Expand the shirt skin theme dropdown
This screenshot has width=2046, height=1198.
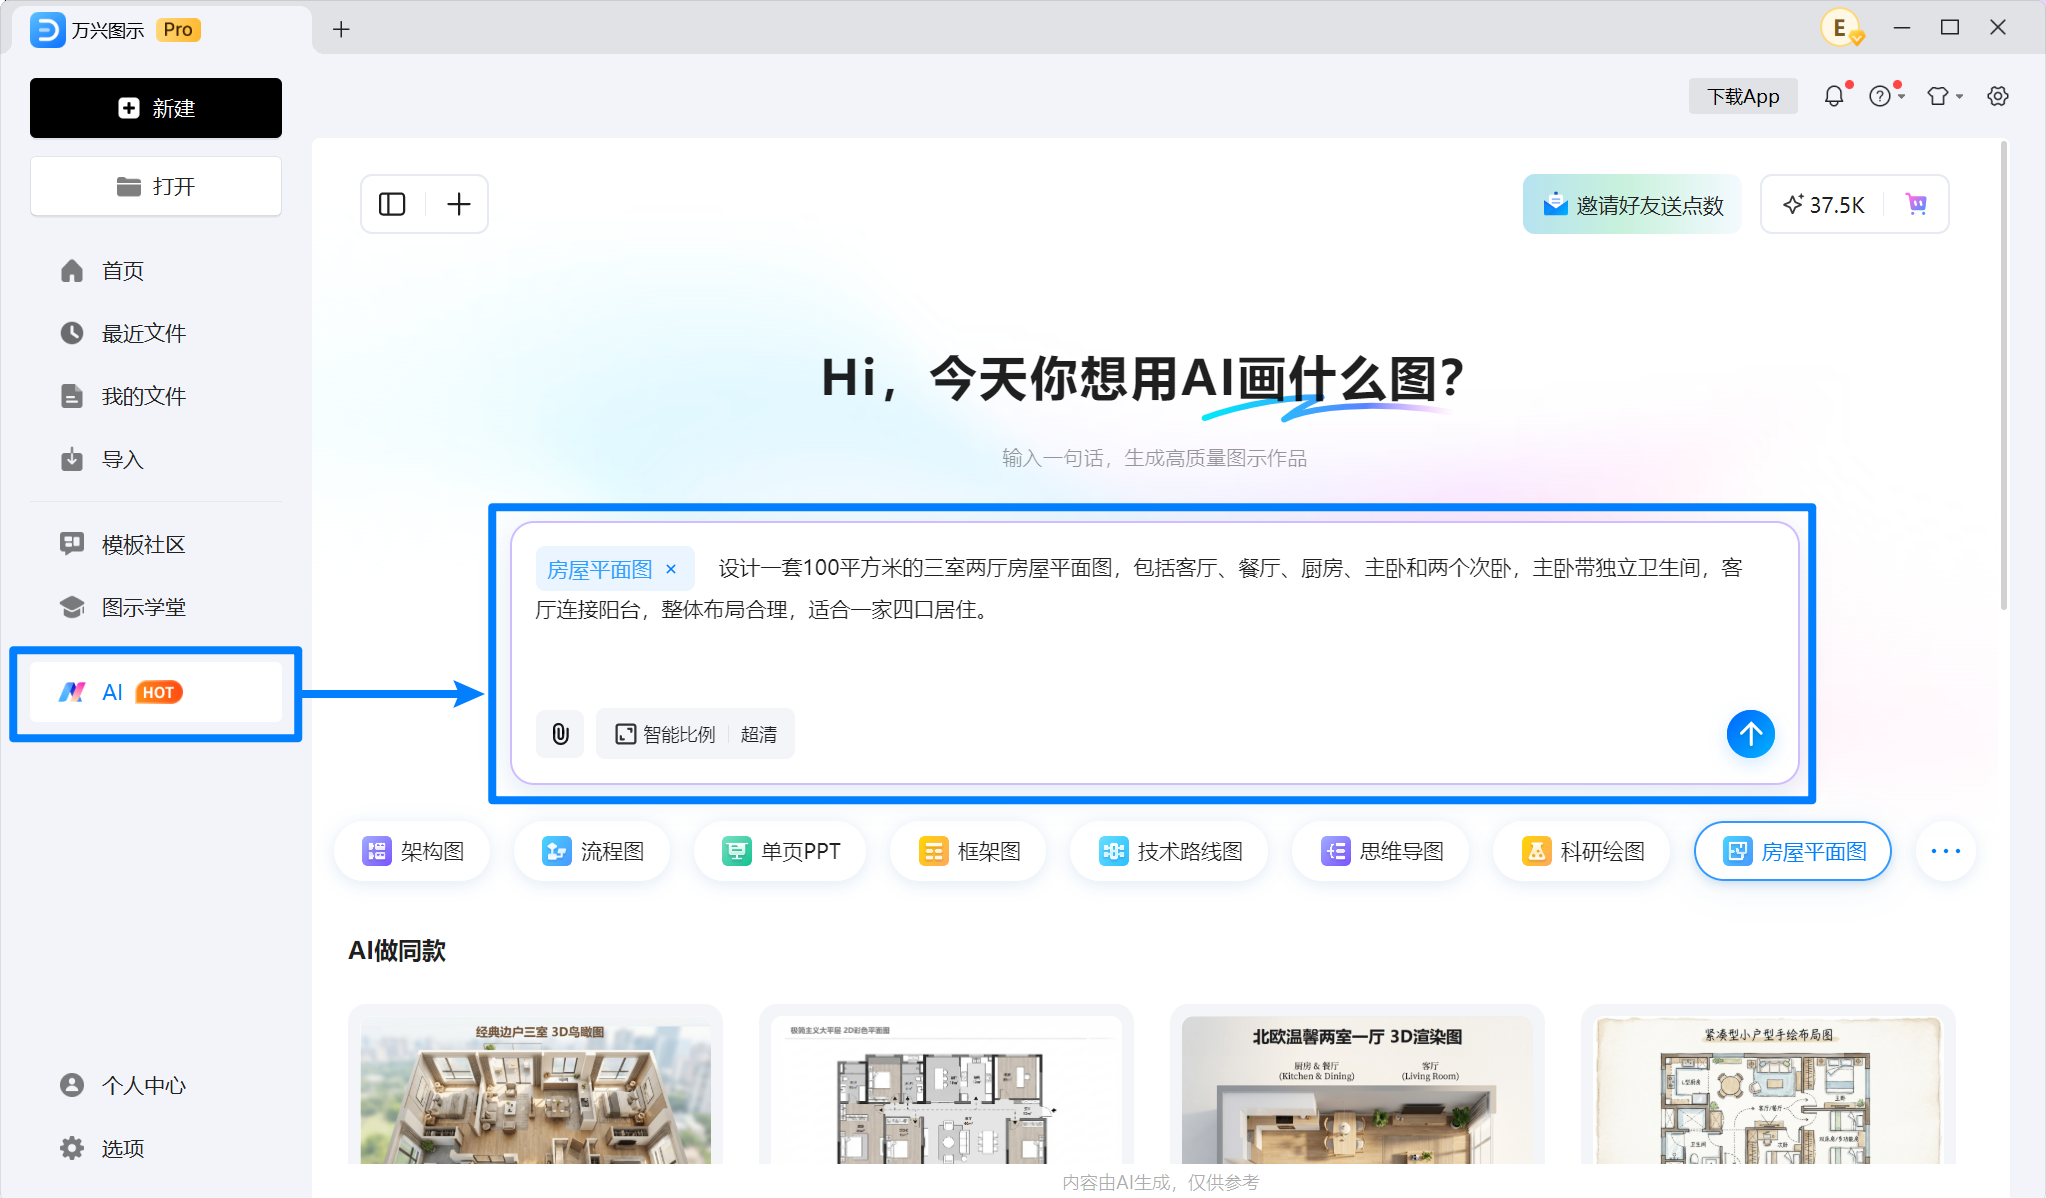tap(1945, 96)
